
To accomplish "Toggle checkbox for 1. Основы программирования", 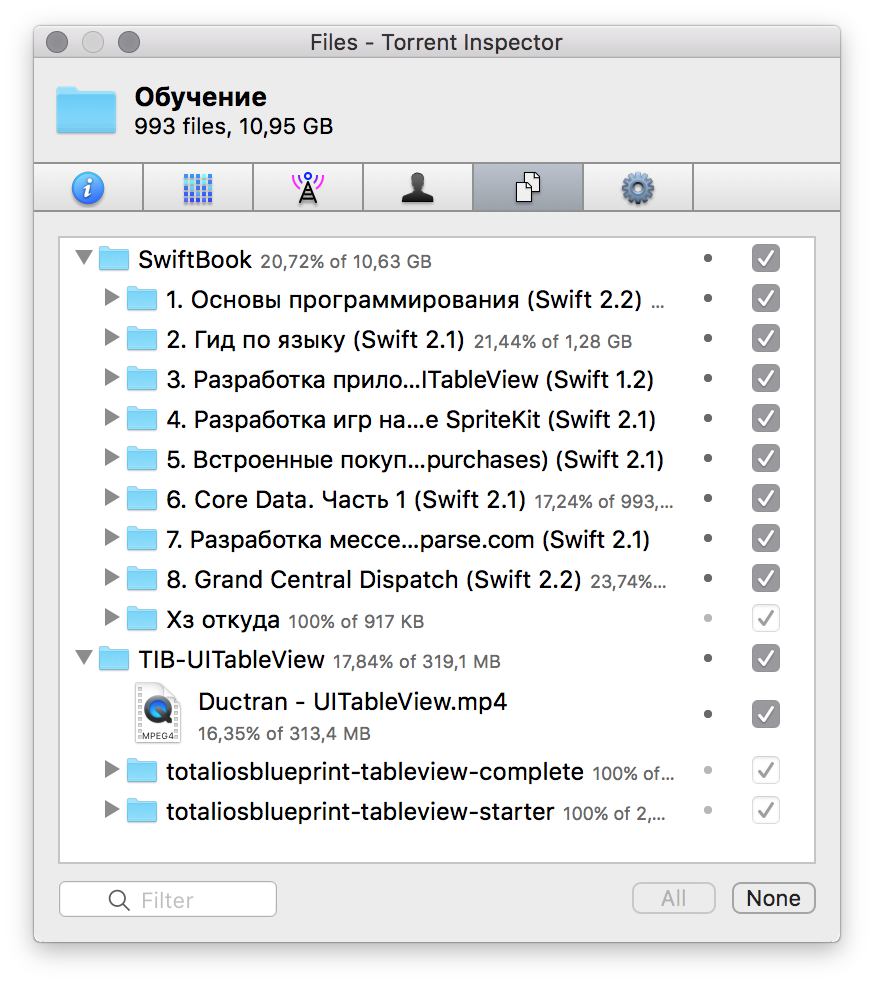I will 765,298.
